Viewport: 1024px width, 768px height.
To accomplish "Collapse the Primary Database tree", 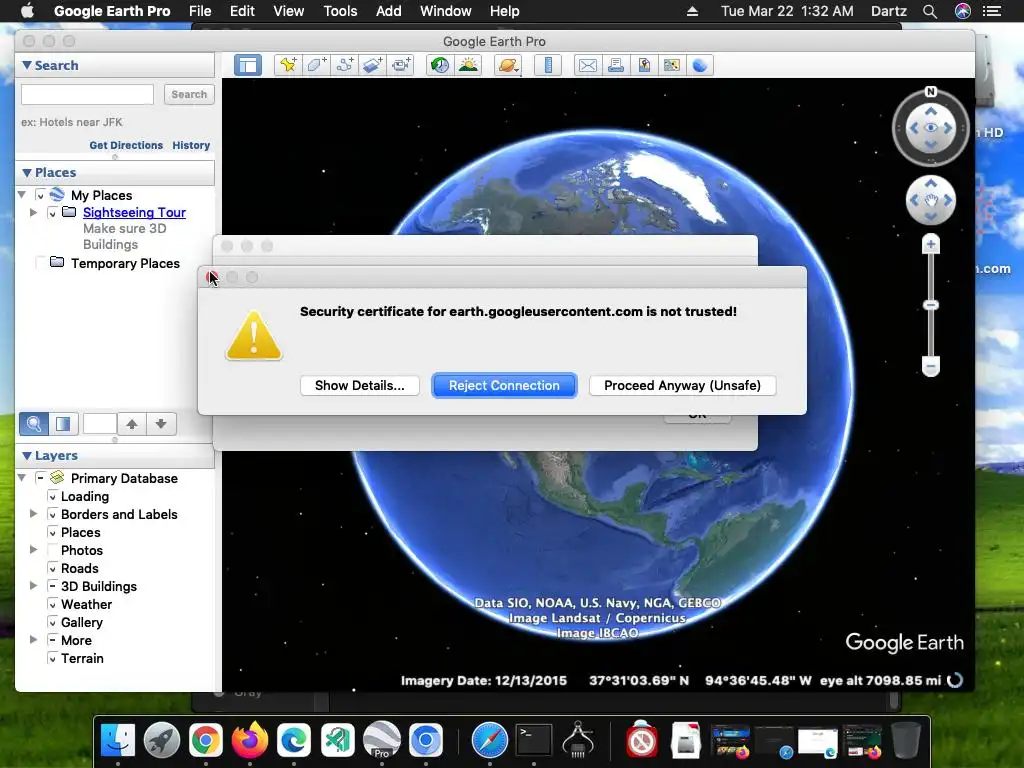I will 22,477.
